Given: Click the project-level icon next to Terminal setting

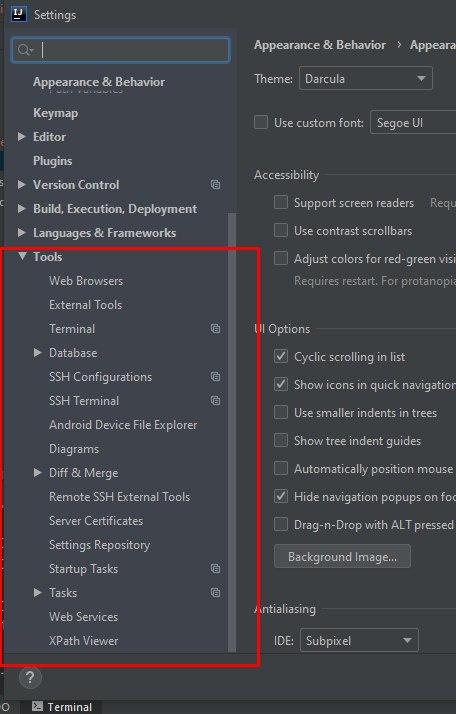Looking at the screenshot, I should (215, 328).
